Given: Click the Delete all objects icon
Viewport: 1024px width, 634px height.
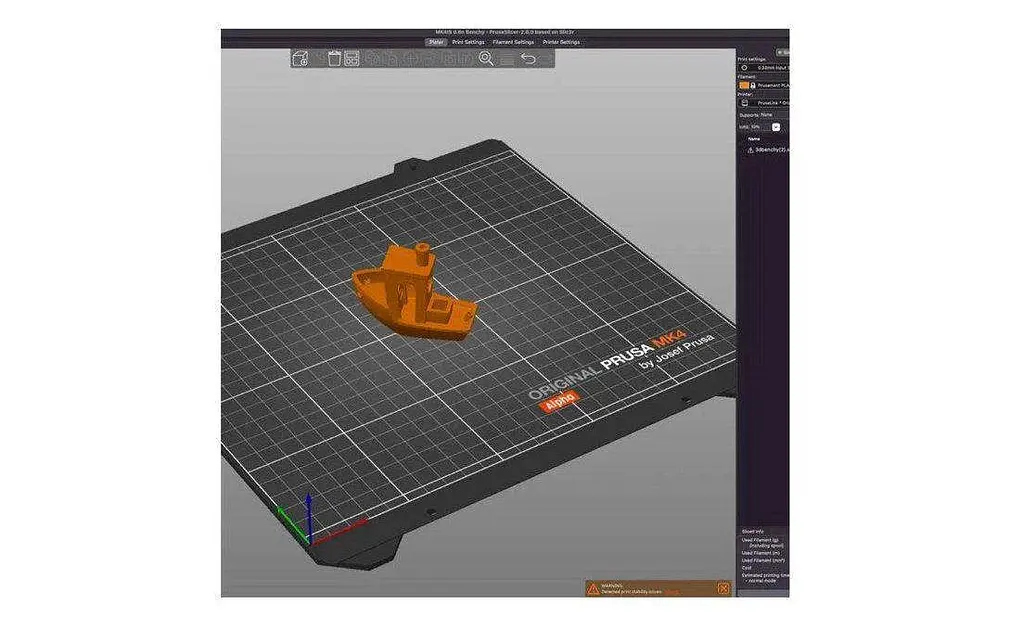Looking at the screenshot, I should click(350, 60).
